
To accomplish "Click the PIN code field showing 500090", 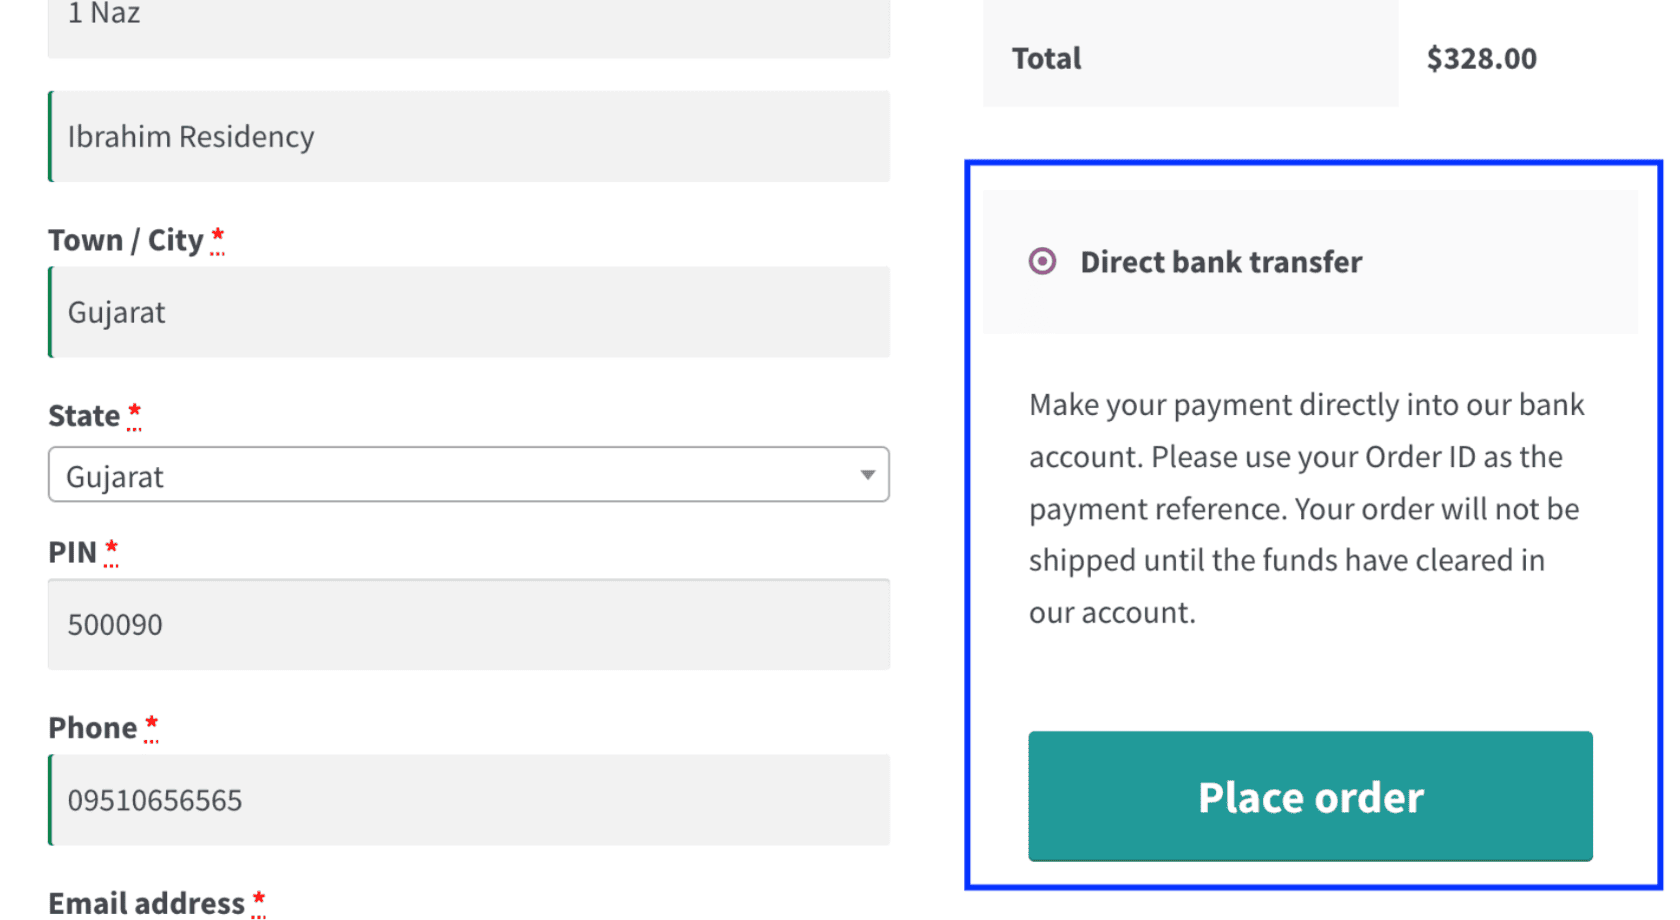I will point(468,624).
